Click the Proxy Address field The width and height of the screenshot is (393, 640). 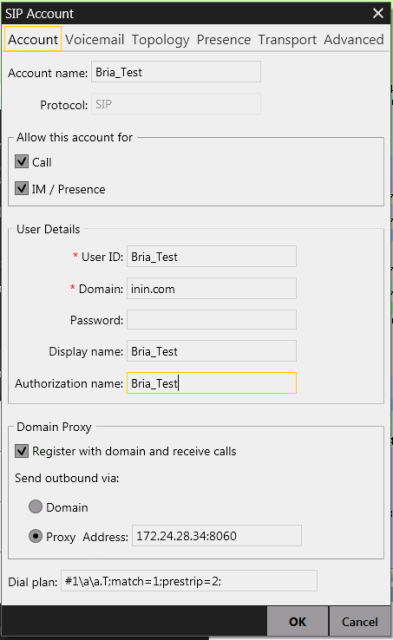tap(217, 536)
